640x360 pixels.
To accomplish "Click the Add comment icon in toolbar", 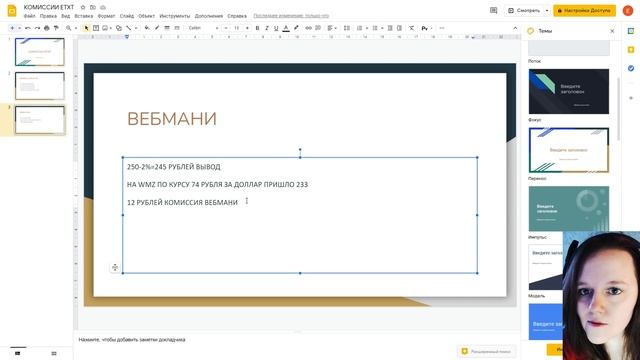I will click(x=318, y=28).
